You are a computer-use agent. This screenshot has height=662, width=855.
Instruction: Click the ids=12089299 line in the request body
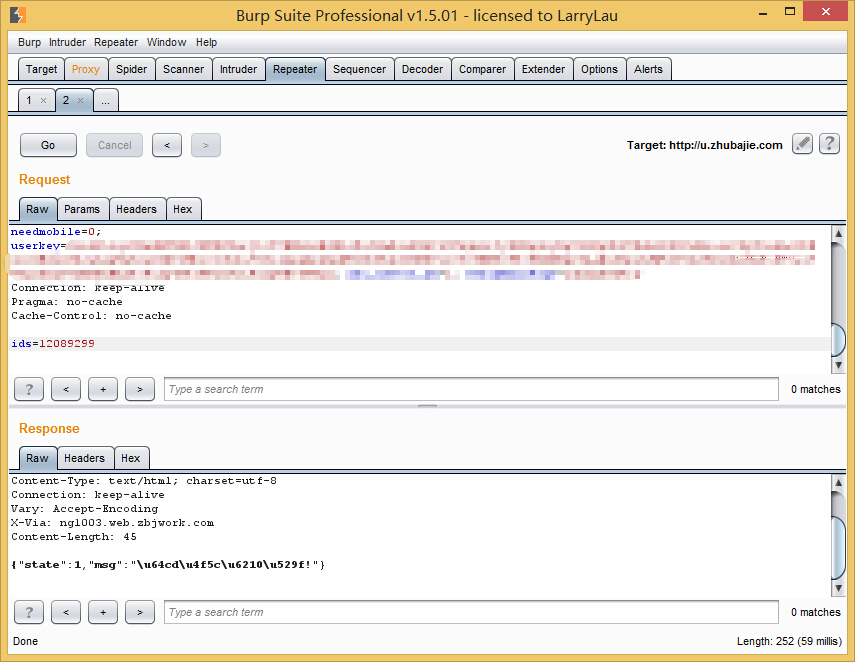click(52, 344)
